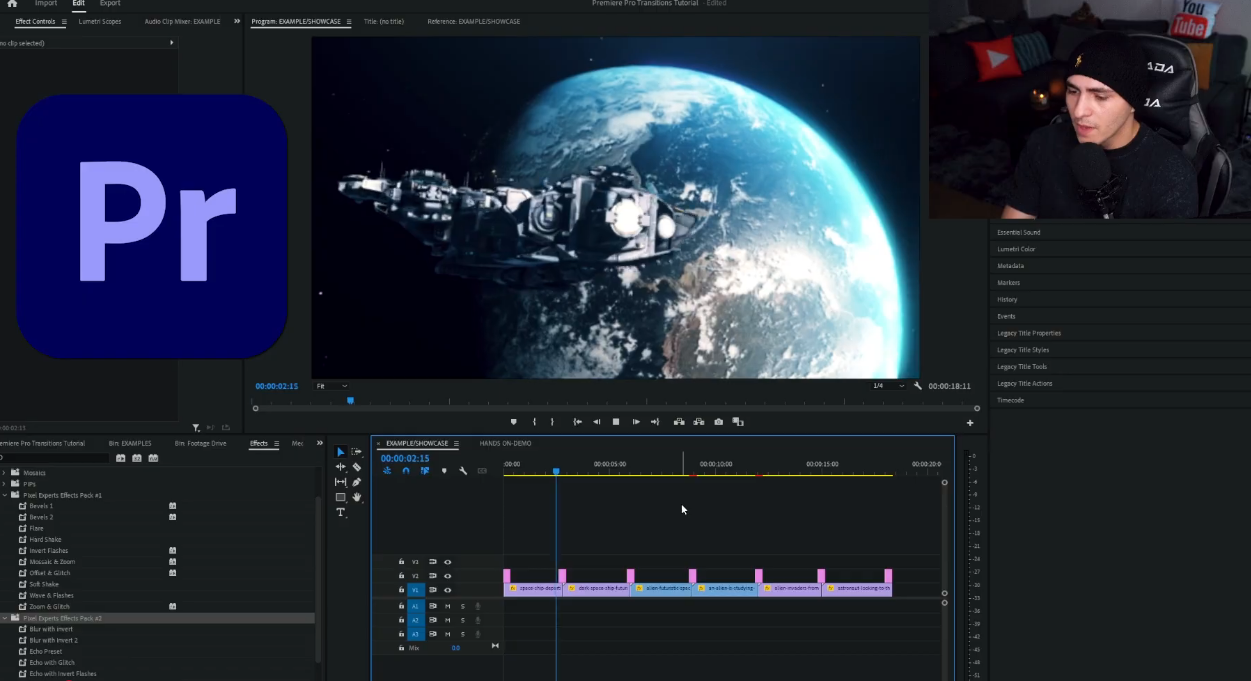Collapse Pixel Experts Effects Pack #1

pos(3,495)
